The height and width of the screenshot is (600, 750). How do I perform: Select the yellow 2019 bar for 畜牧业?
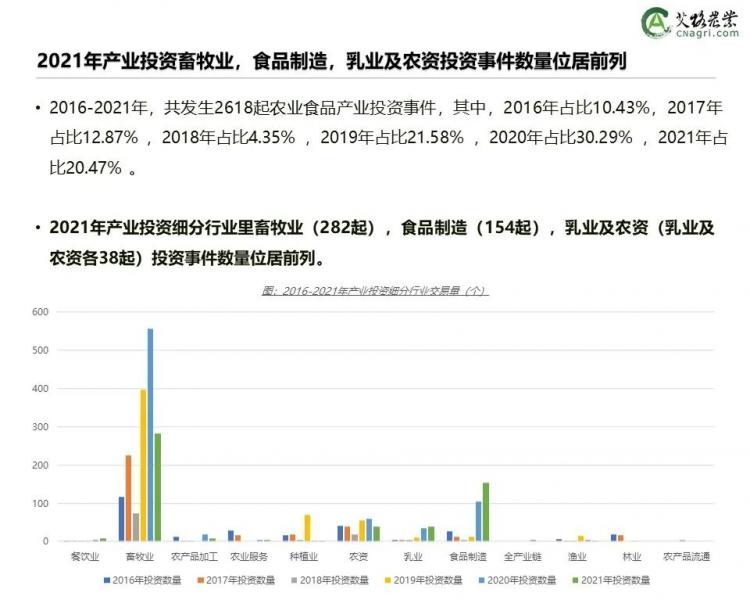click(143, 465)
